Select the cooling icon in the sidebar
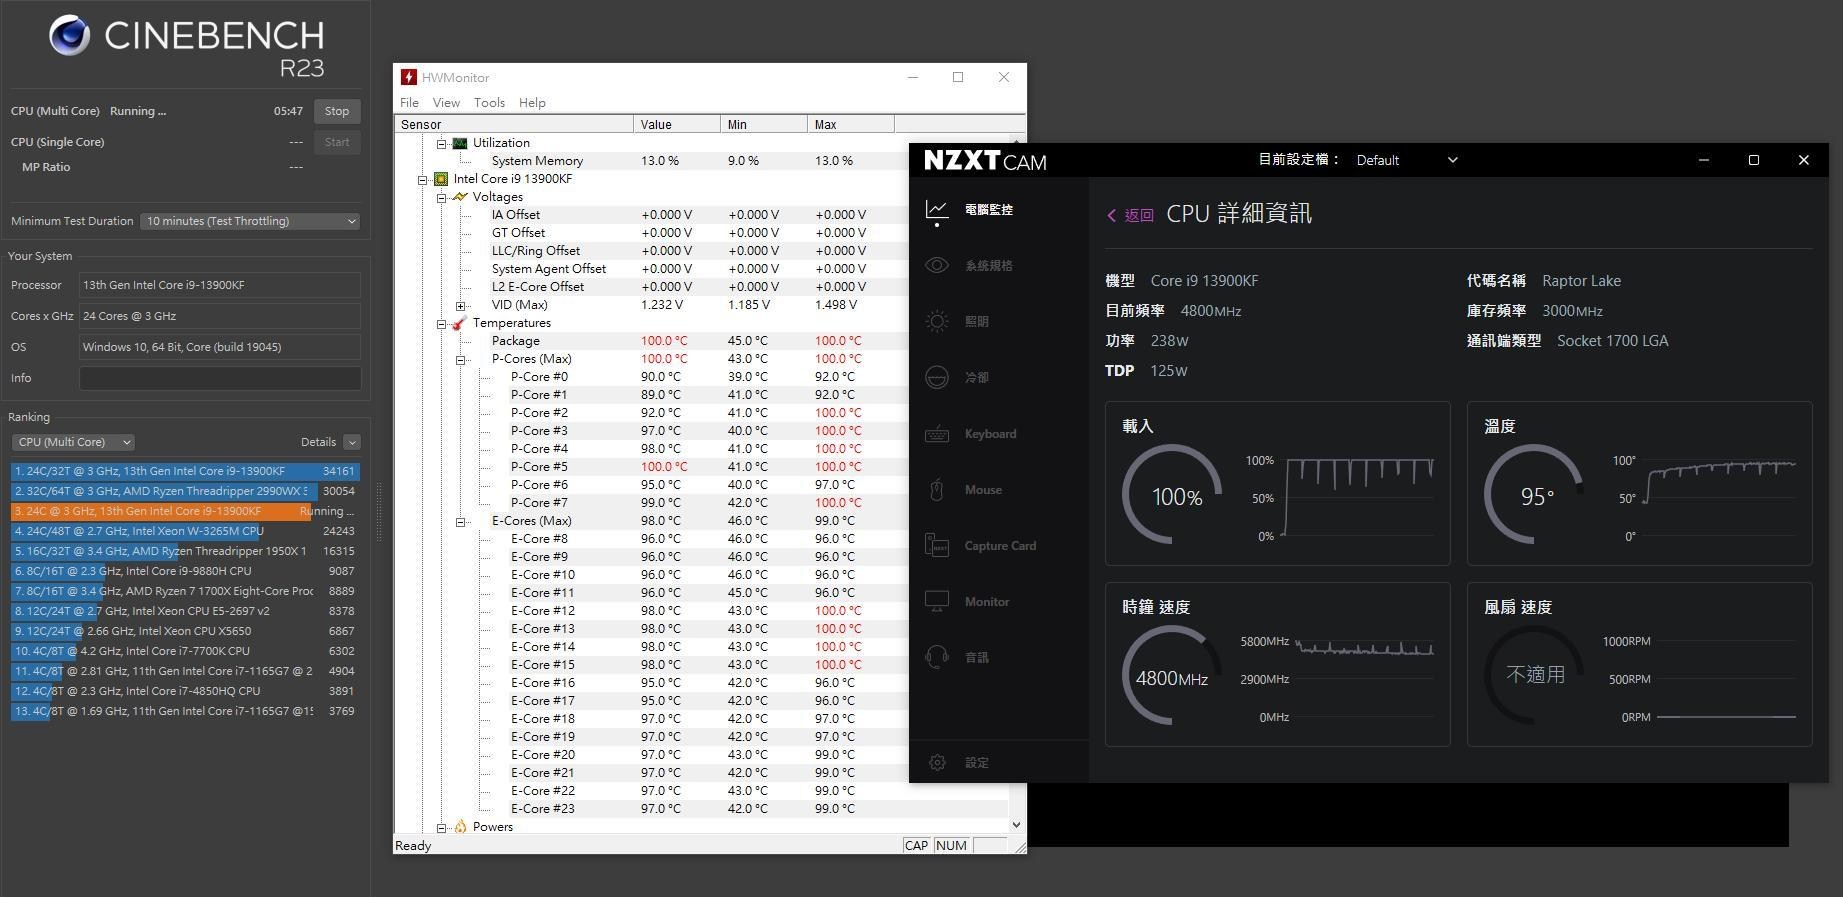This screenshot has width=1843, height=897. [x=937, y=378]
